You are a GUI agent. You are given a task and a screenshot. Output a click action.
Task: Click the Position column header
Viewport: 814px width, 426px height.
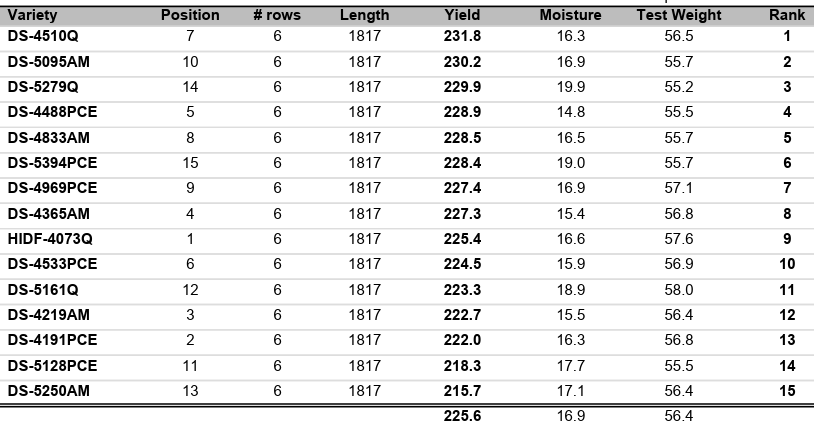(x=190, y=15)
